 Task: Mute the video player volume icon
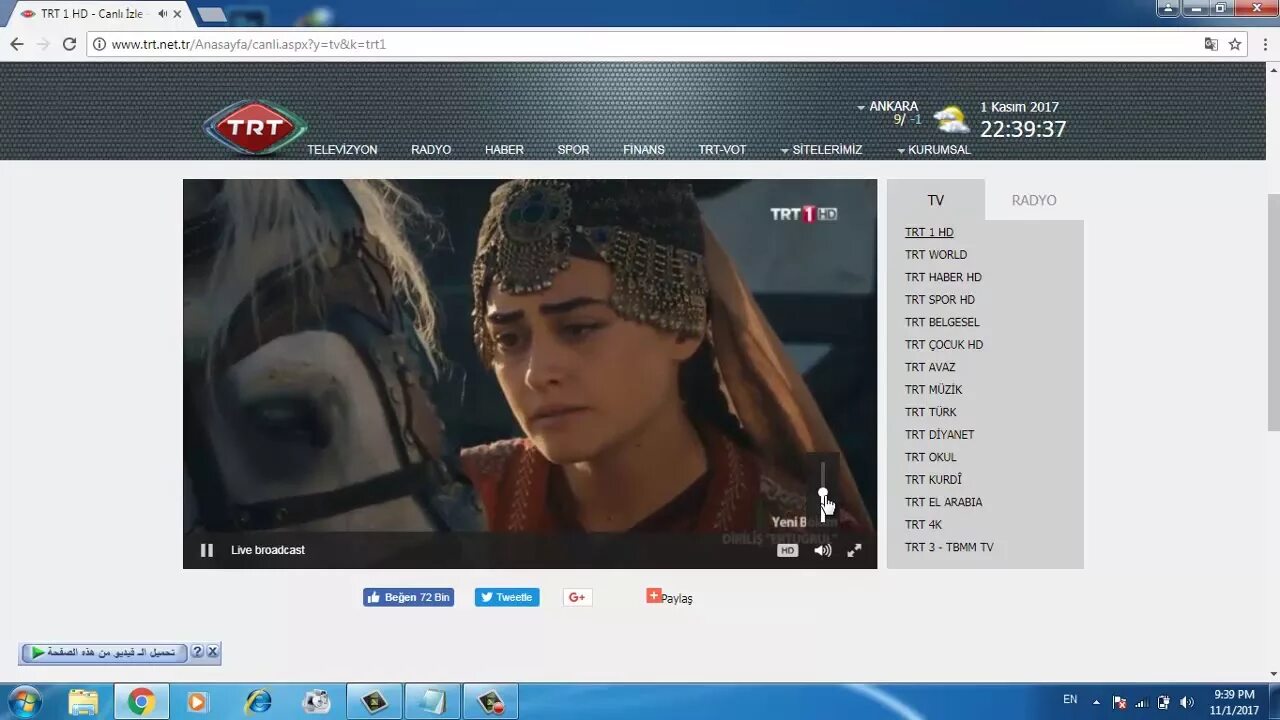click(x=822, y=550)
